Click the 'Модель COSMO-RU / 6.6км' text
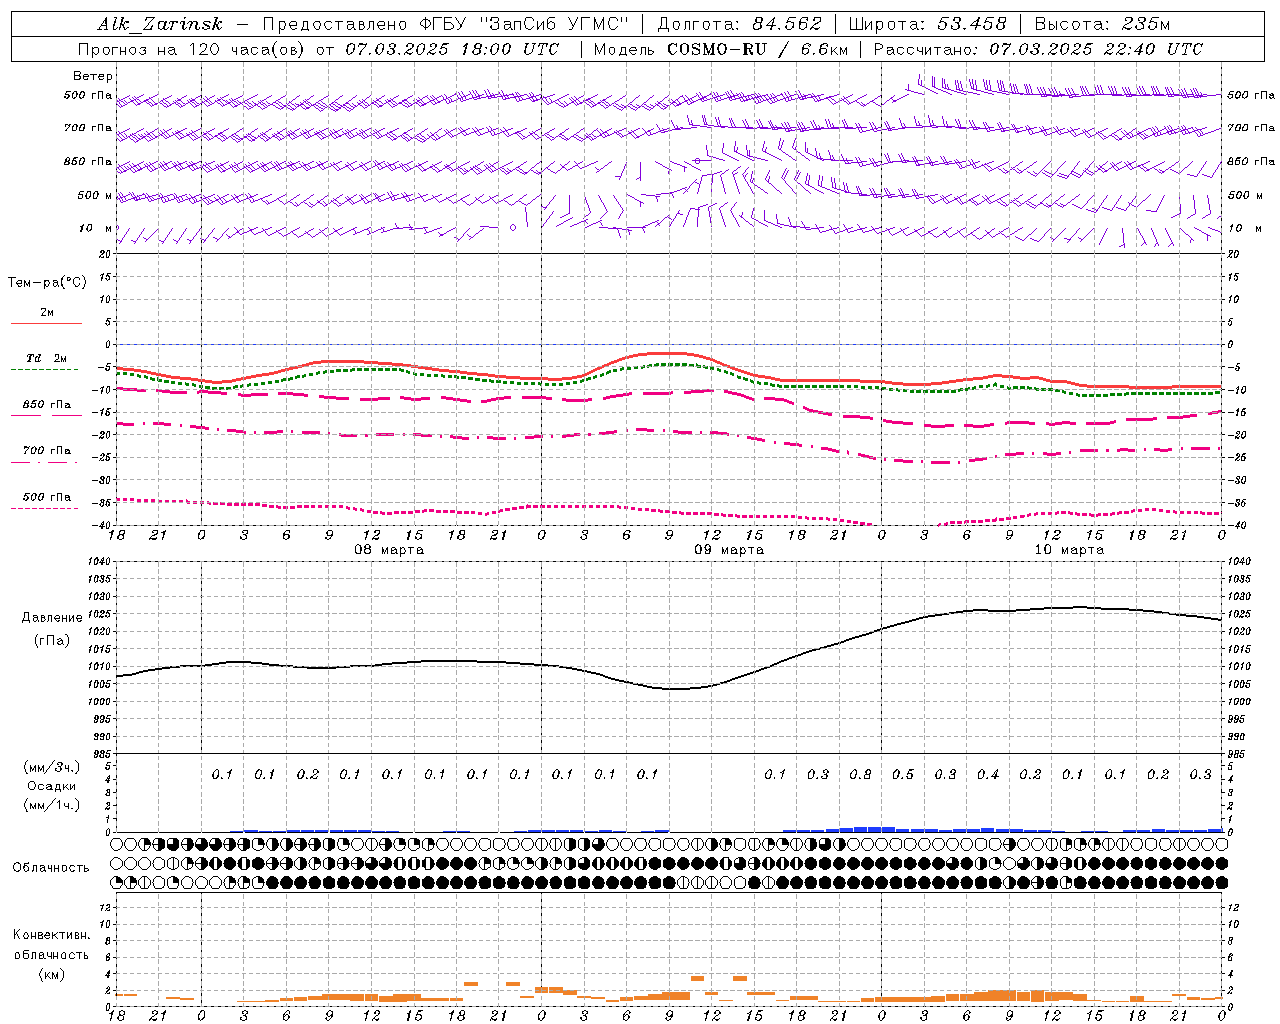 (x=720, y=49)
